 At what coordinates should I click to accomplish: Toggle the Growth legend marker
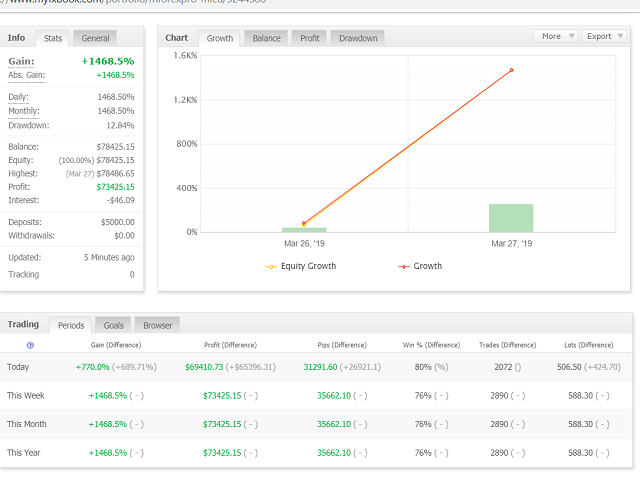click(x=404, y=267)
